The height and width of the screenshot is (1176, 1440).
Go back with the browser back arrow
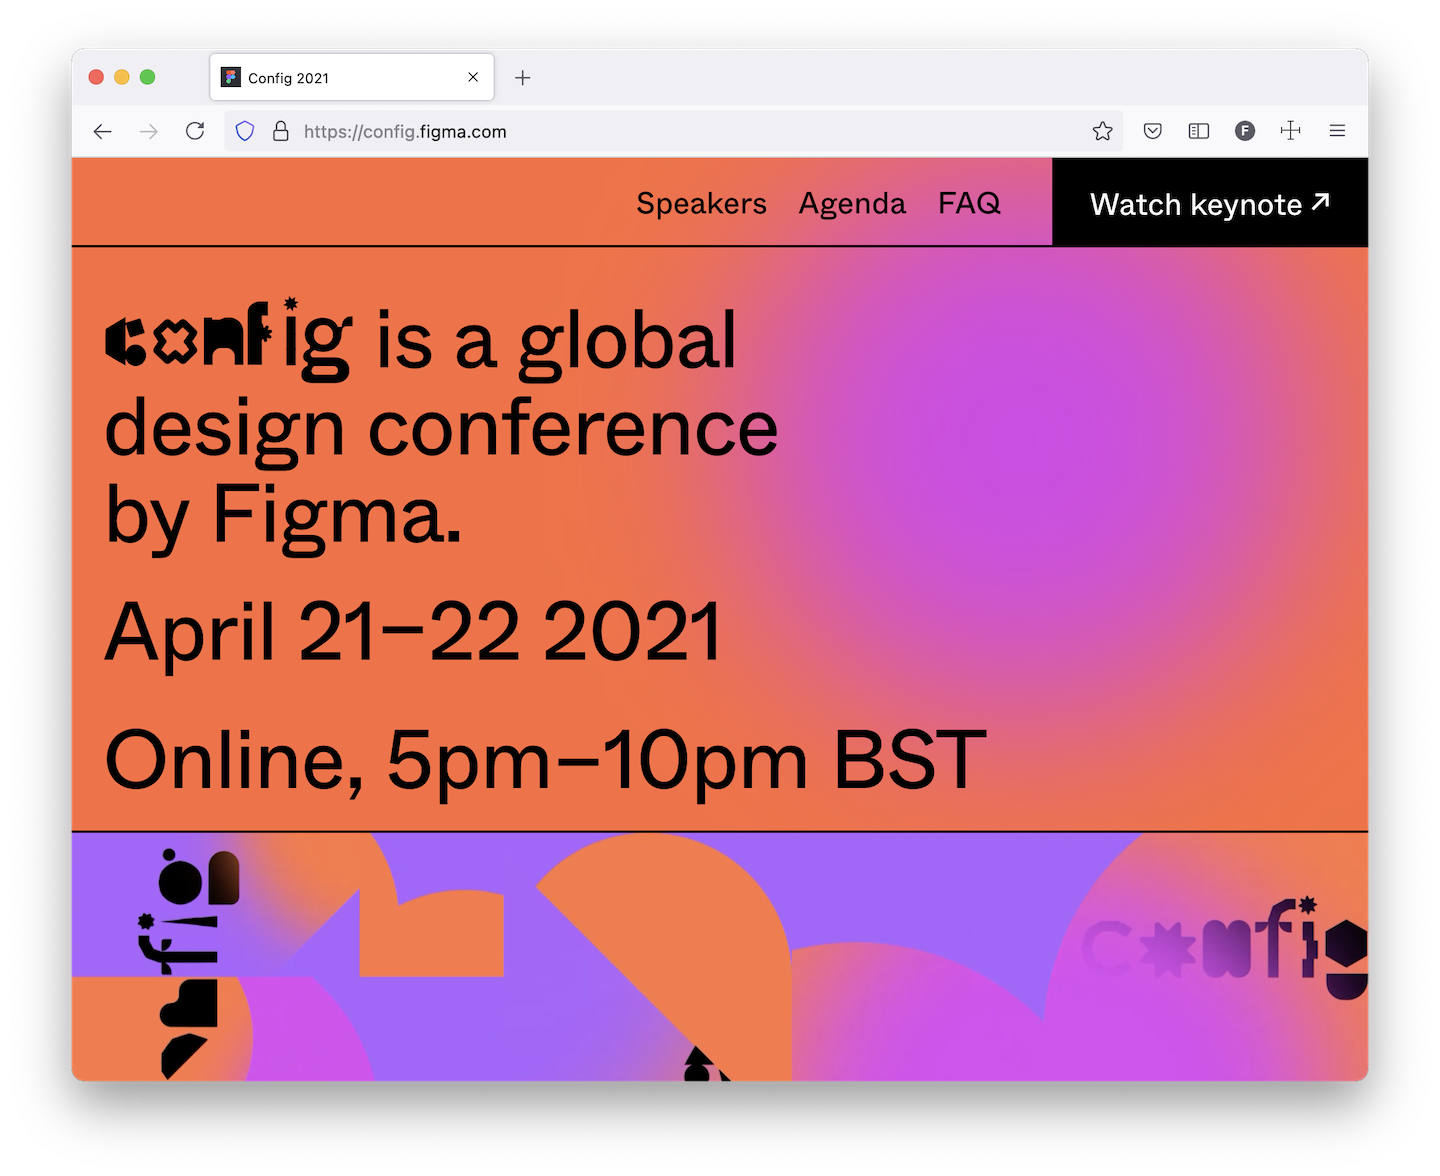(102, 131)
